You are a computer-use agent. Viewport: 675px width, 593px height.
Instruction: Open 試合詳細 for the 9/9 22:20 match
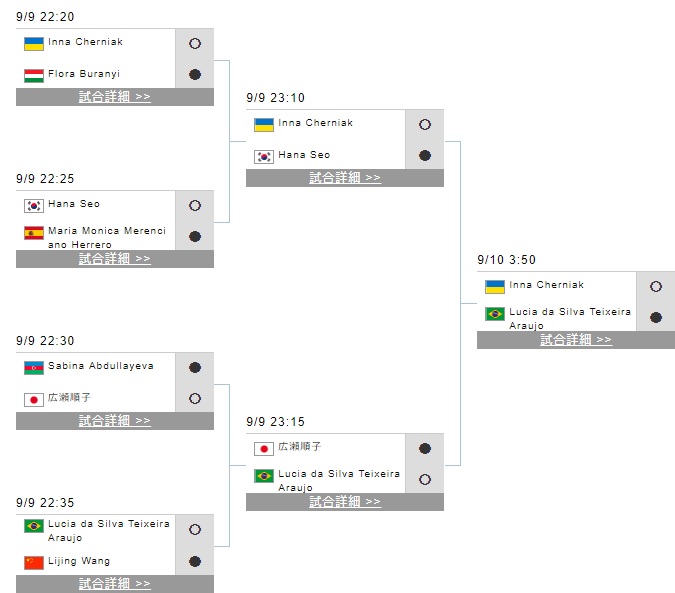point(115,97)
